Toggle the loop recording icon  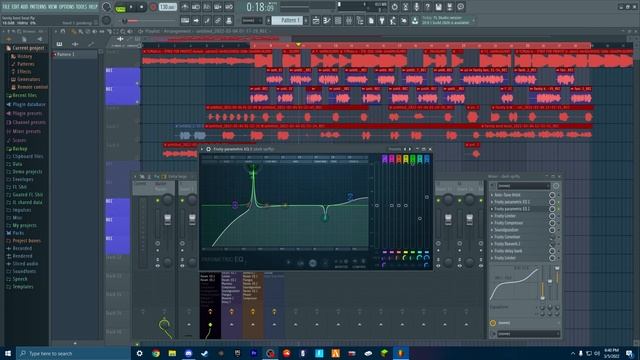coord(229,7)
